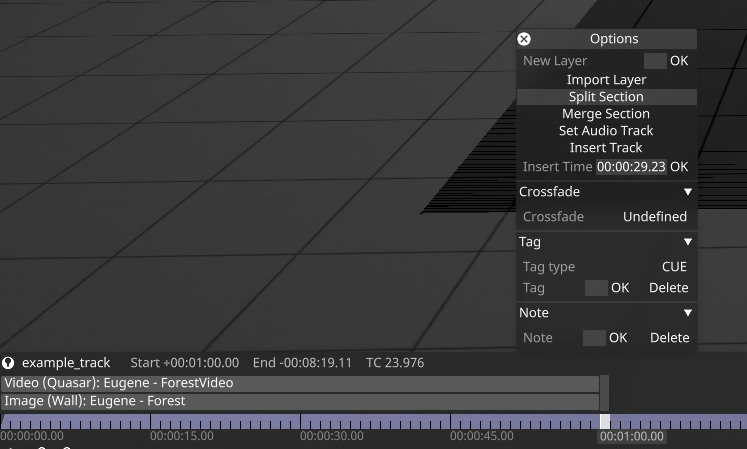The height and width of the screenshot is (449, 747).
Task: Open the Crossfade Undefined dropdown
Action: (x=655, y=217)
